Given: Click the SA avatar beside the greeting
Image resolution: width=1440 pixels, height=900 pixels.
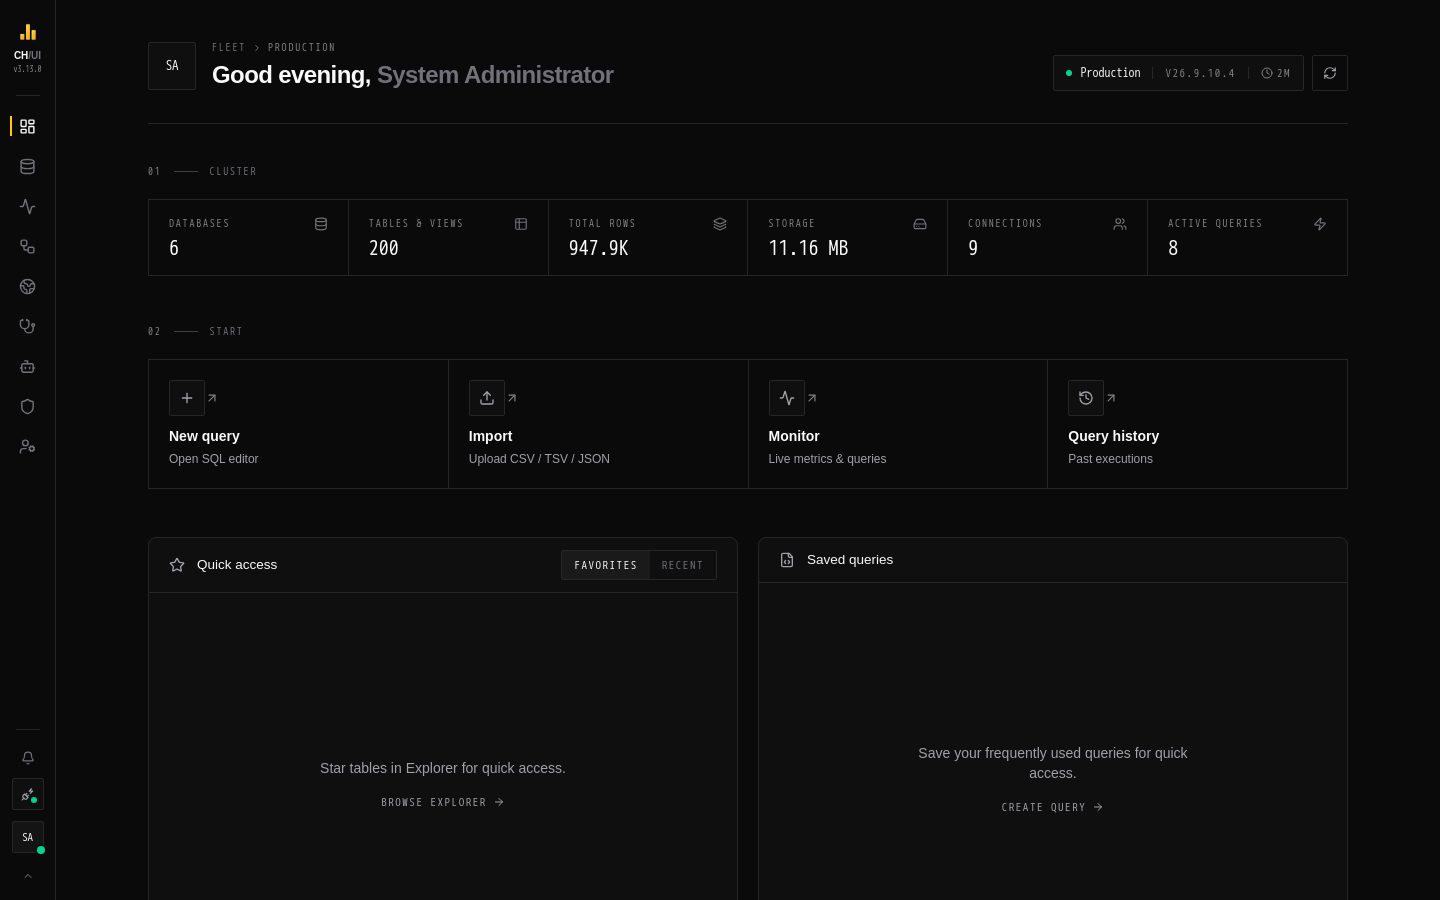Looking at the screenshot, I should (172, 66).
